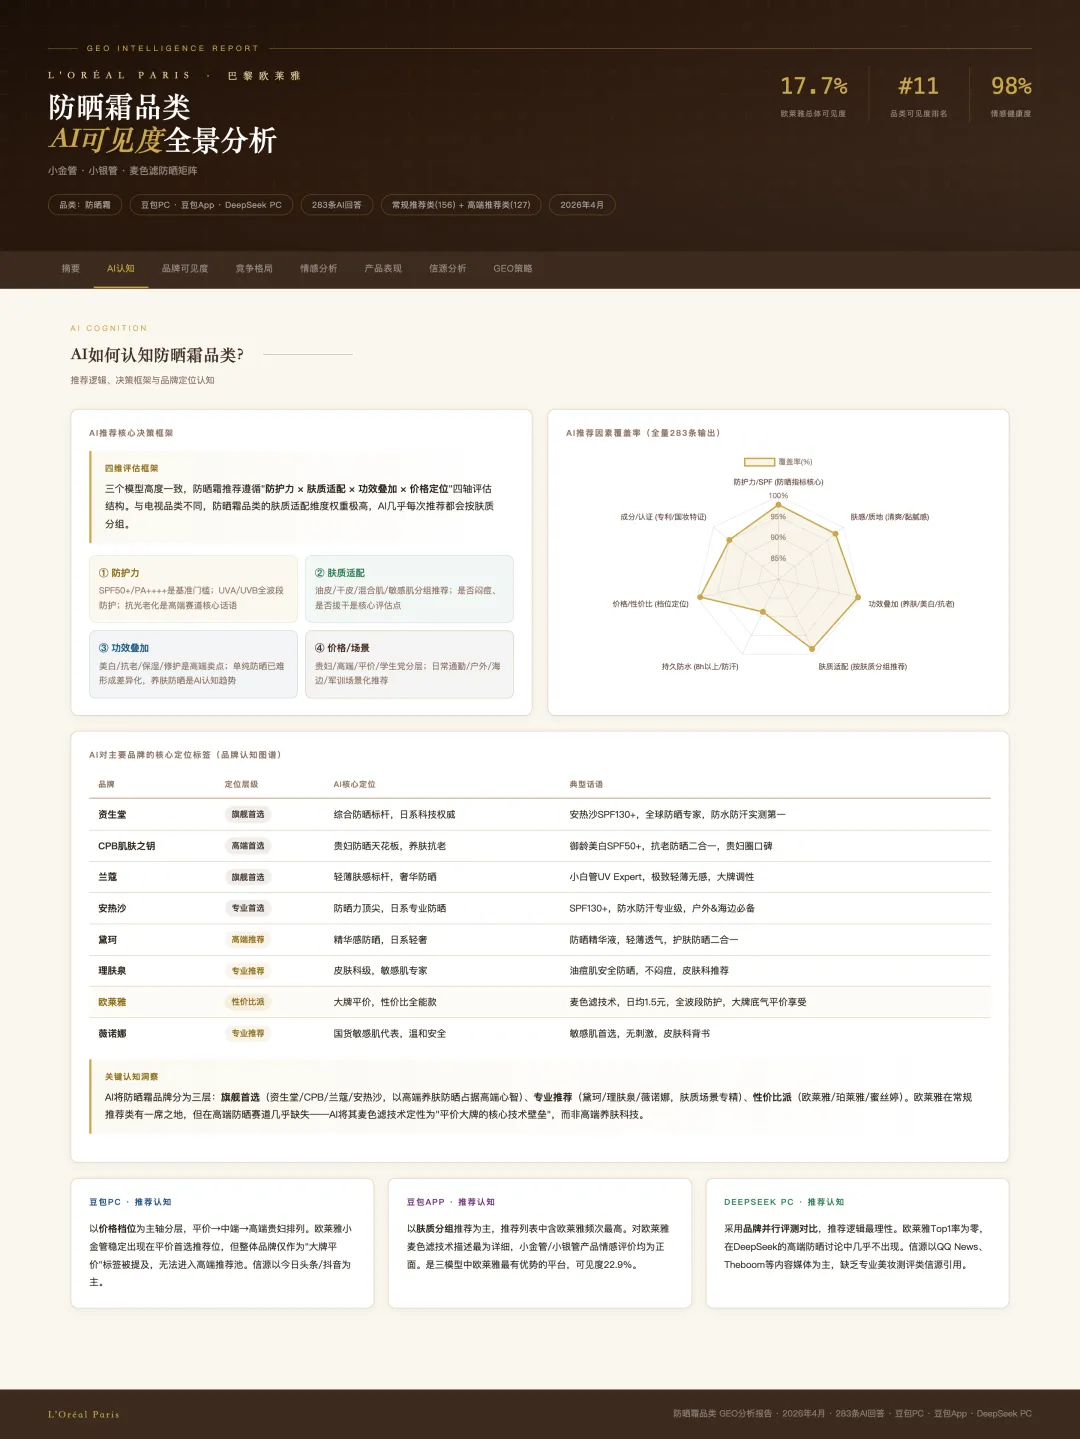Open the 情感分析 tab

click(318, 269)
